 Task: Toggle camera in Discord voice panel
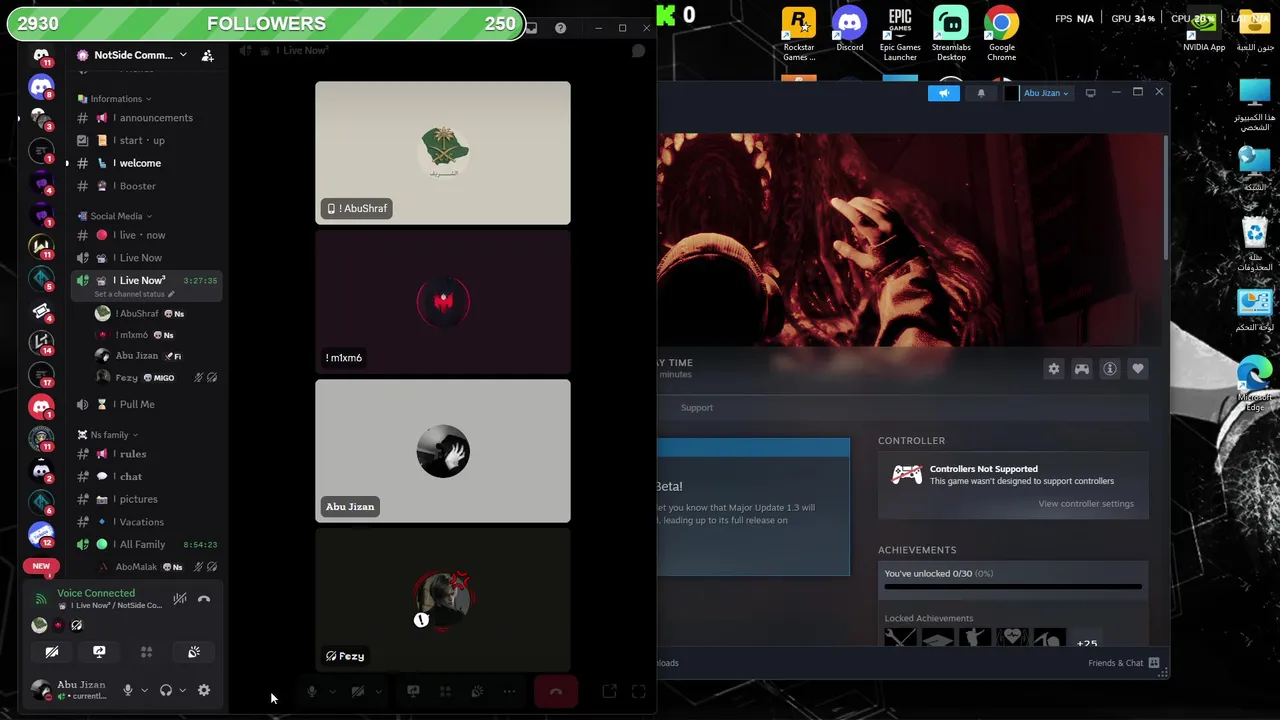point(52,652)
